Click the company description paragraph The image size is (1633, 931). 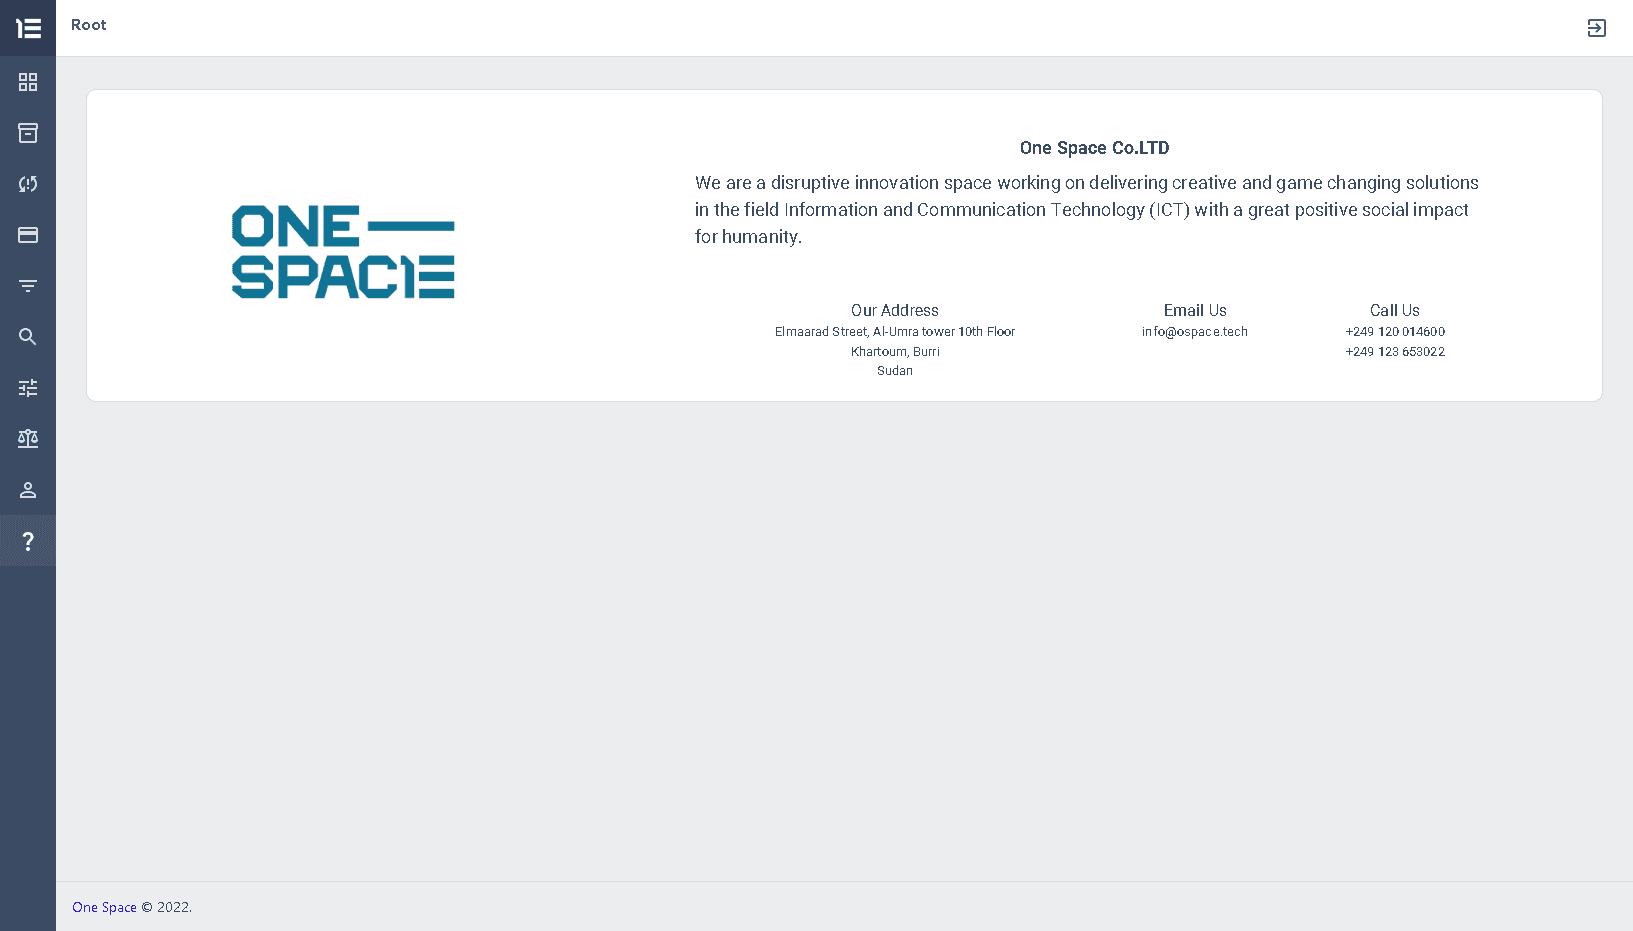[x=1085, y=209]
